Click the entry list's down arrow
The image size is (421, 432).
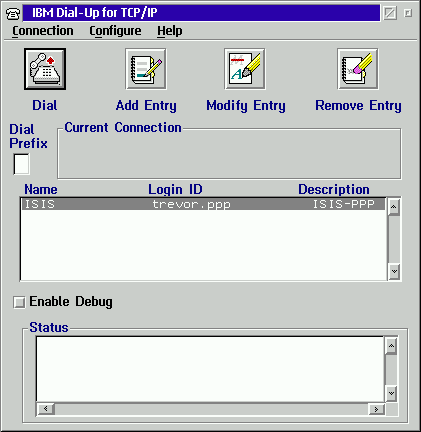pyautogui.click(x=394, y=271)
